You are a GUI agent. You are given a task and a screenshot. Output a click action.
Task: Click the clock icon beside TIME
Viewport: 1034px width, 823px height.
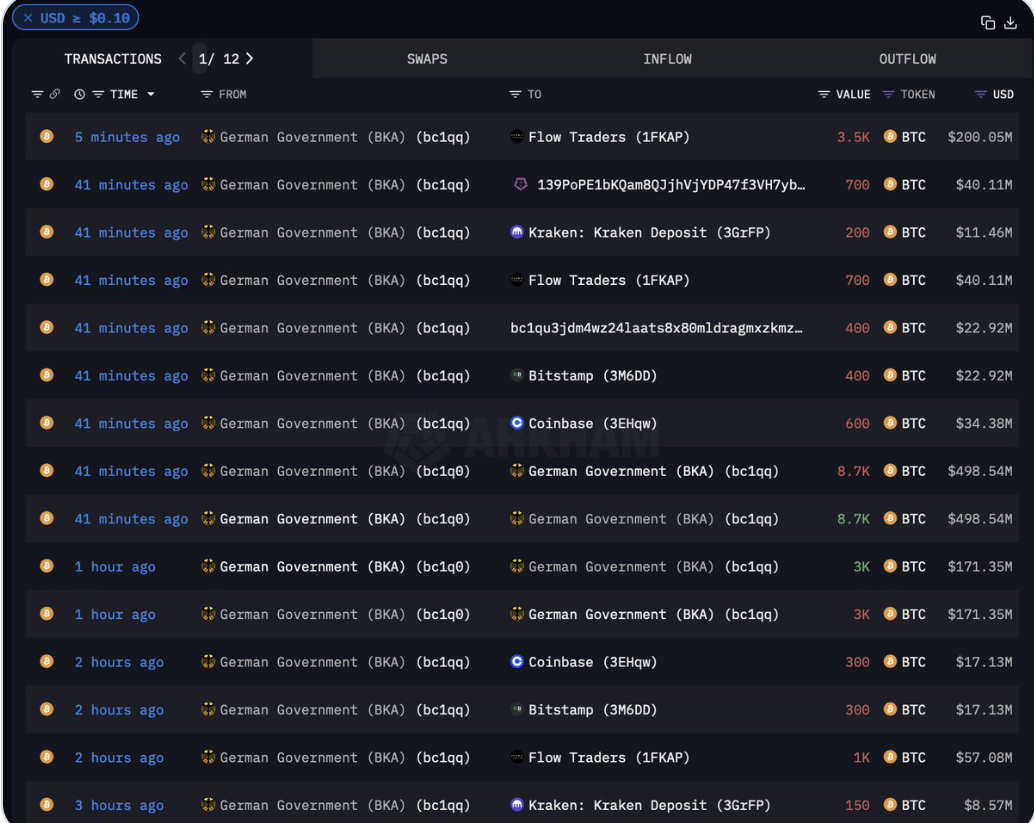click(79, 94)
